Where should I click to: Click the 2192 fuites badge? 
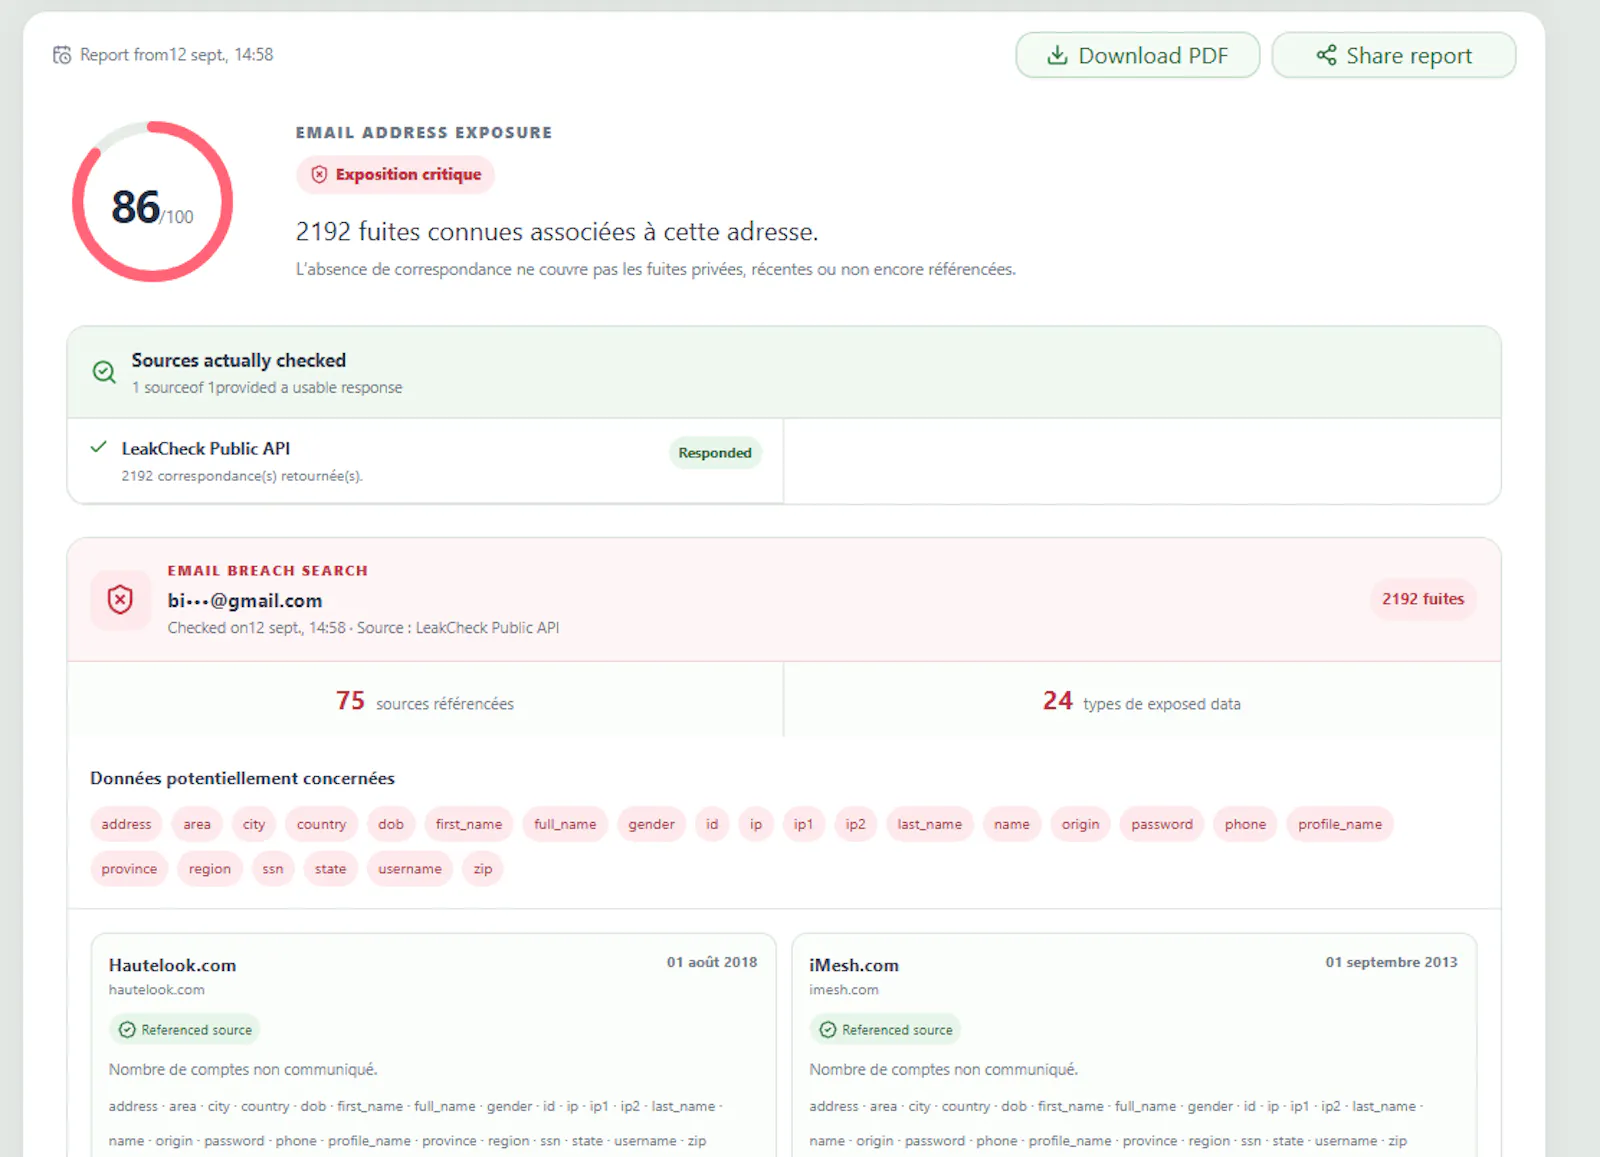(x=1423, y=599)
